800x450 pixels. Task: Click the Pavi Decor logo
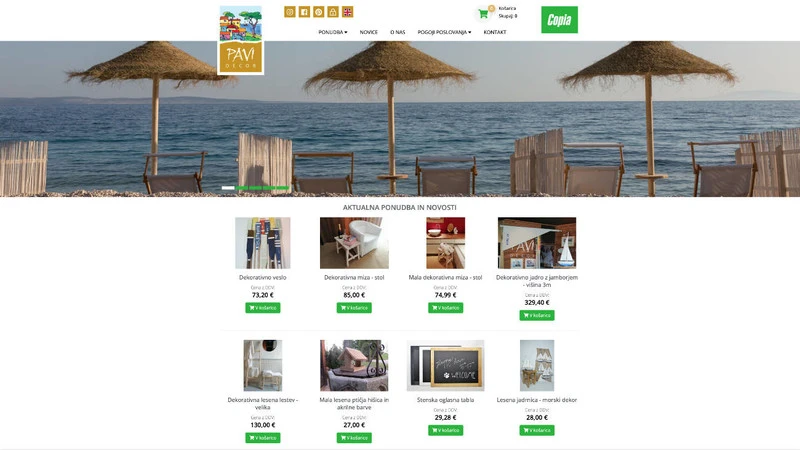pyautogui.click(x=241, y=40)
